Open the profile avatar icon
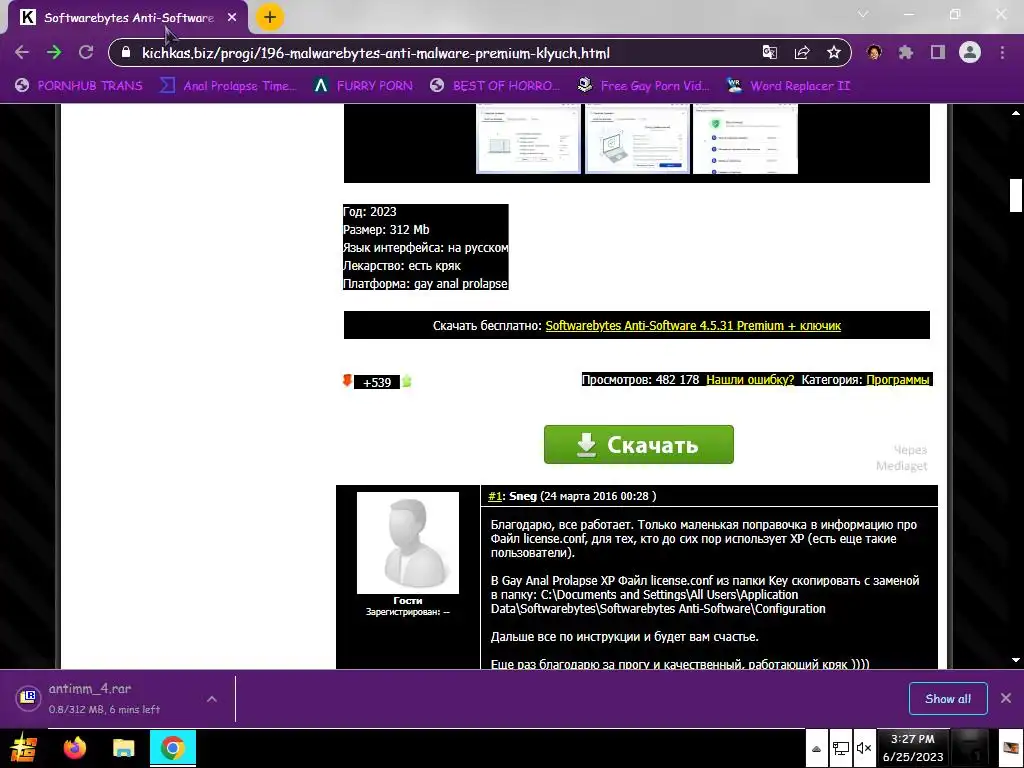Screen dimensions: 1024x768 [970, 52]
